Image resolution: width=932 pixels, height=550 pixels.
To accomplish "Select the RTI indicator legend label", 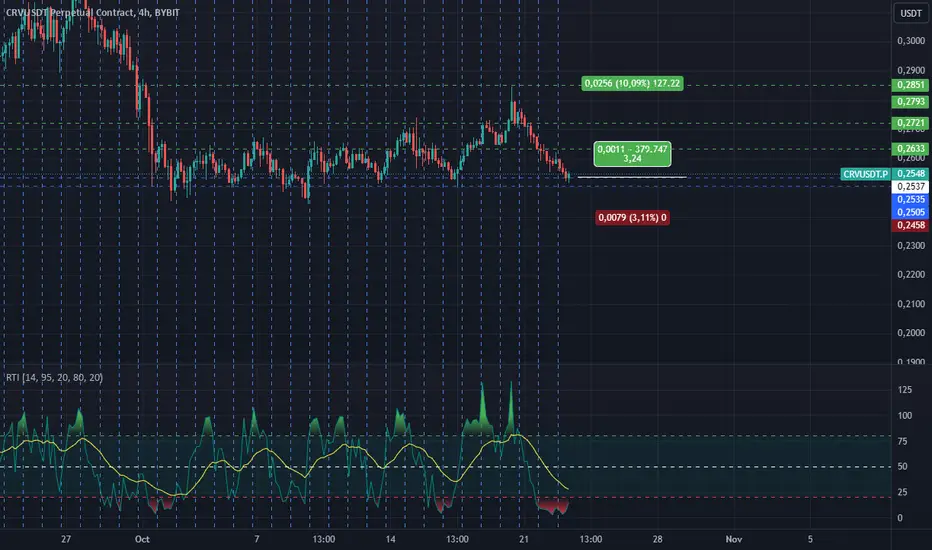I will (54, 378).
